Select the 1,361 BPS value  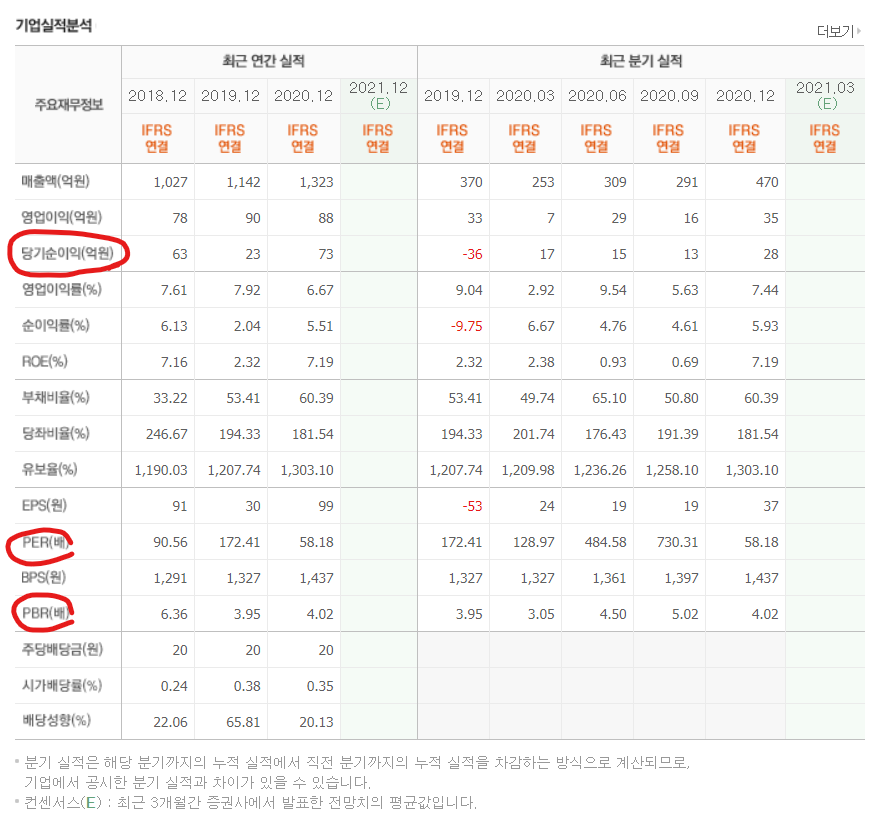click(x=610, y=578)
